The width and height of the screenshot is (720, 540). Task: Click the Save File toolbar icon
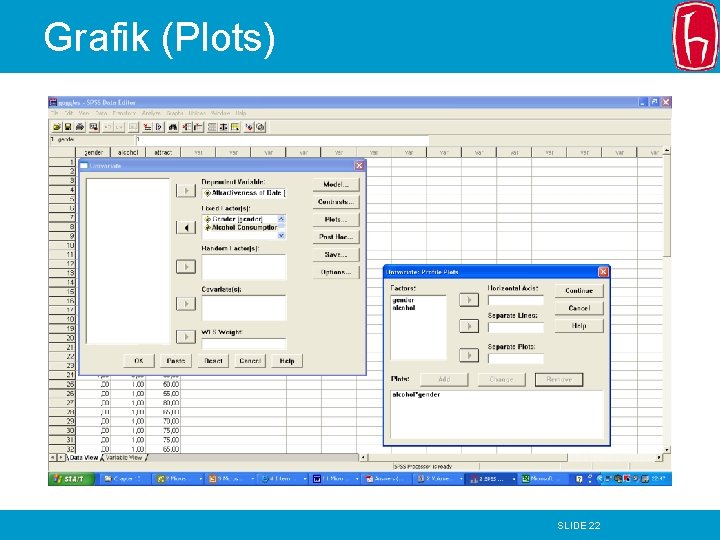click(x=68, y=127)
